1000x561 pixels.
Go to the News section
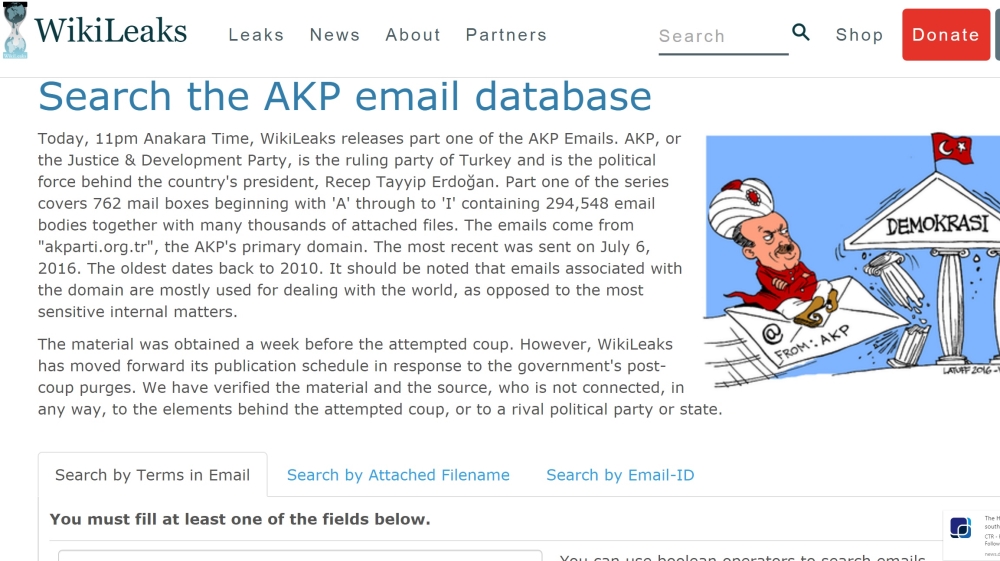[x=335, y=35]
